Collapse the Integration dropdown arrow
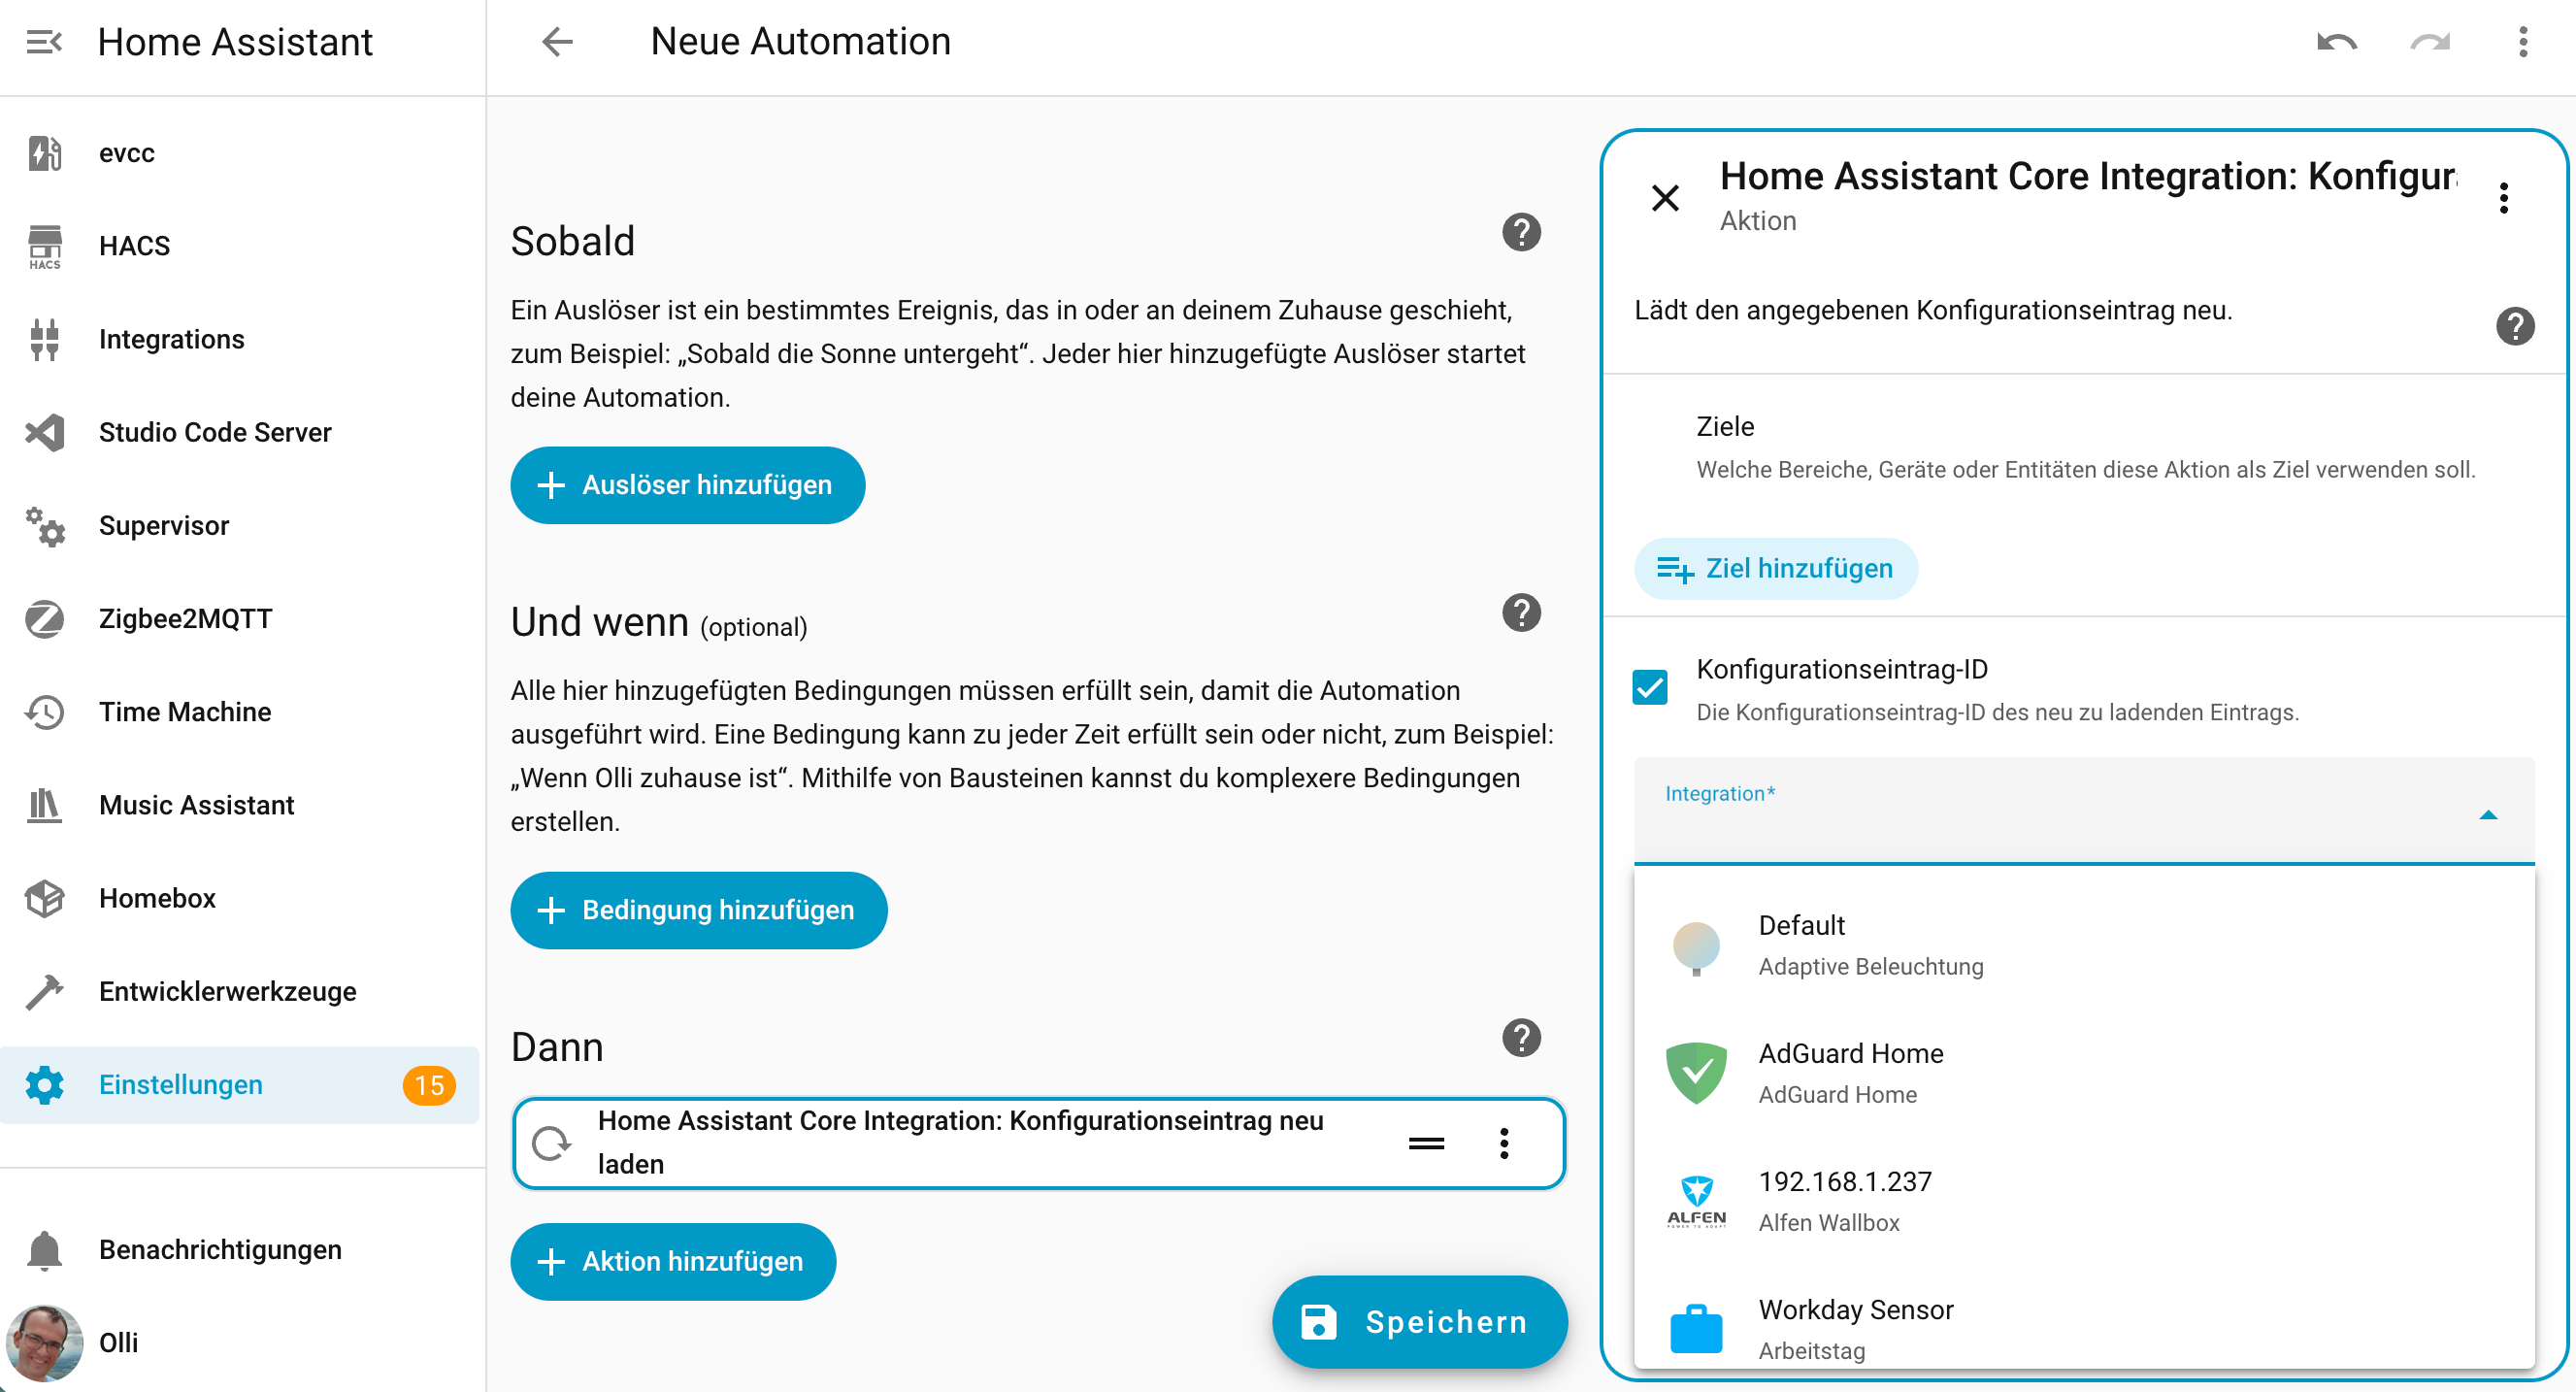Screen dimensions: 2576x1392 point(2488,815)
